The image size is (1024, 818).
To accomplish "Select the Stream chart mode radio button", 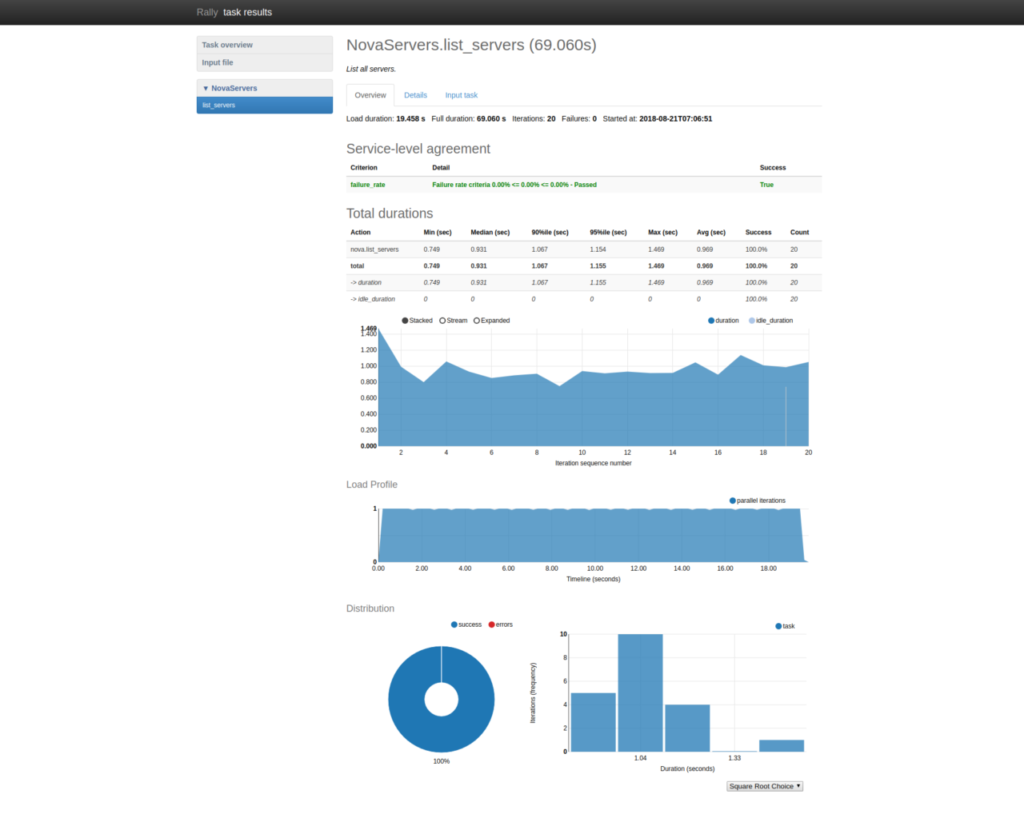I will [x=443, y=321].
